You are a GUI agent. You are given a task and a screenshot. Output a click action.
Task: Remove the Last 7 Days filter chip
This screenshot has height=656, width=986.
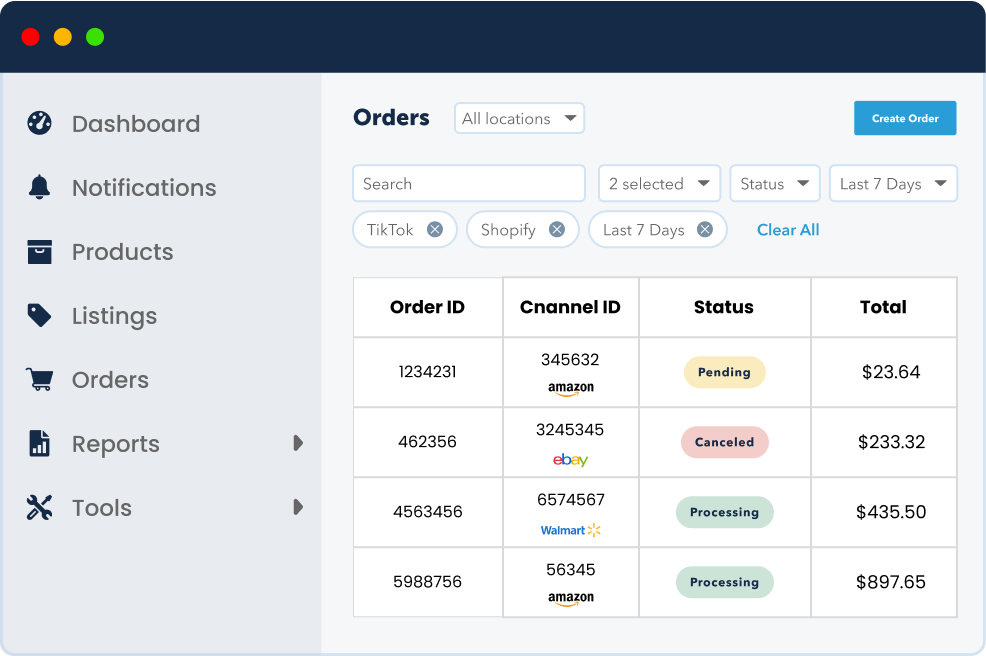[705, 230]
